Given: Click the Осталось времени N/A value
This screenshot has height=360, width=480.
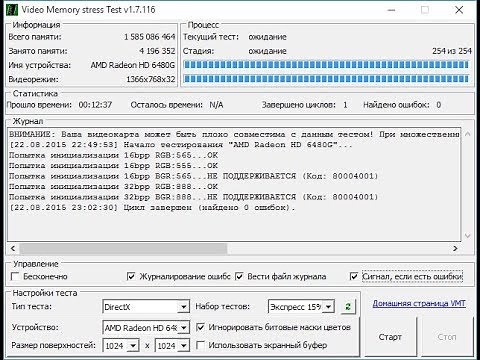Looking at the screenshot, I should [216, 105].
